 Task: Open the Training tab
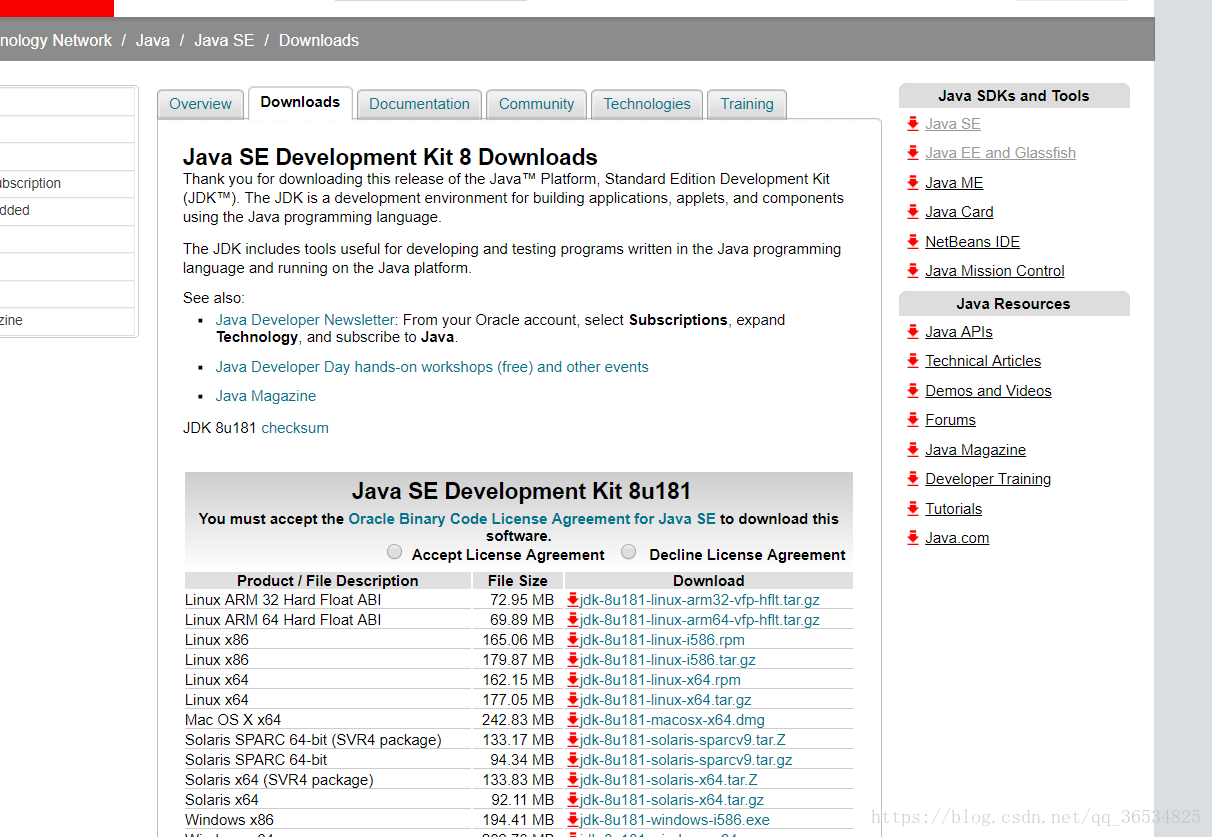pos(747,104)
